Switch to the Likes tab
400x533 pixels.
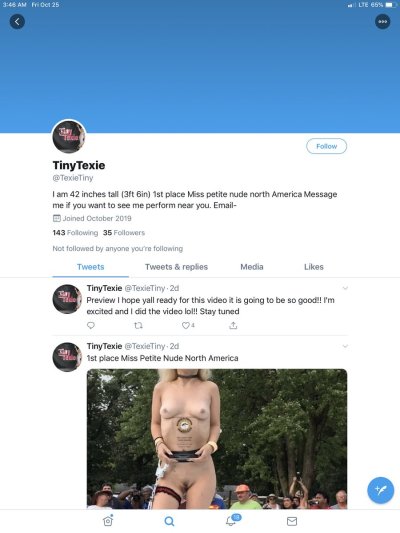[314, 267]
